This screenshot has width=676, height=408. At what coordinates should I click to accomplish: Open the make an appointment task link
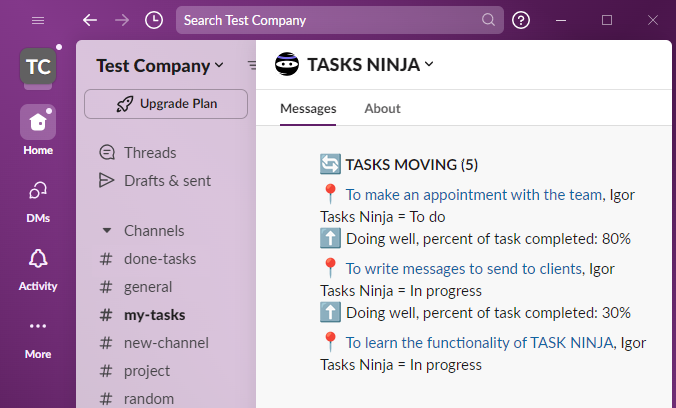click(x=474, y=195)
